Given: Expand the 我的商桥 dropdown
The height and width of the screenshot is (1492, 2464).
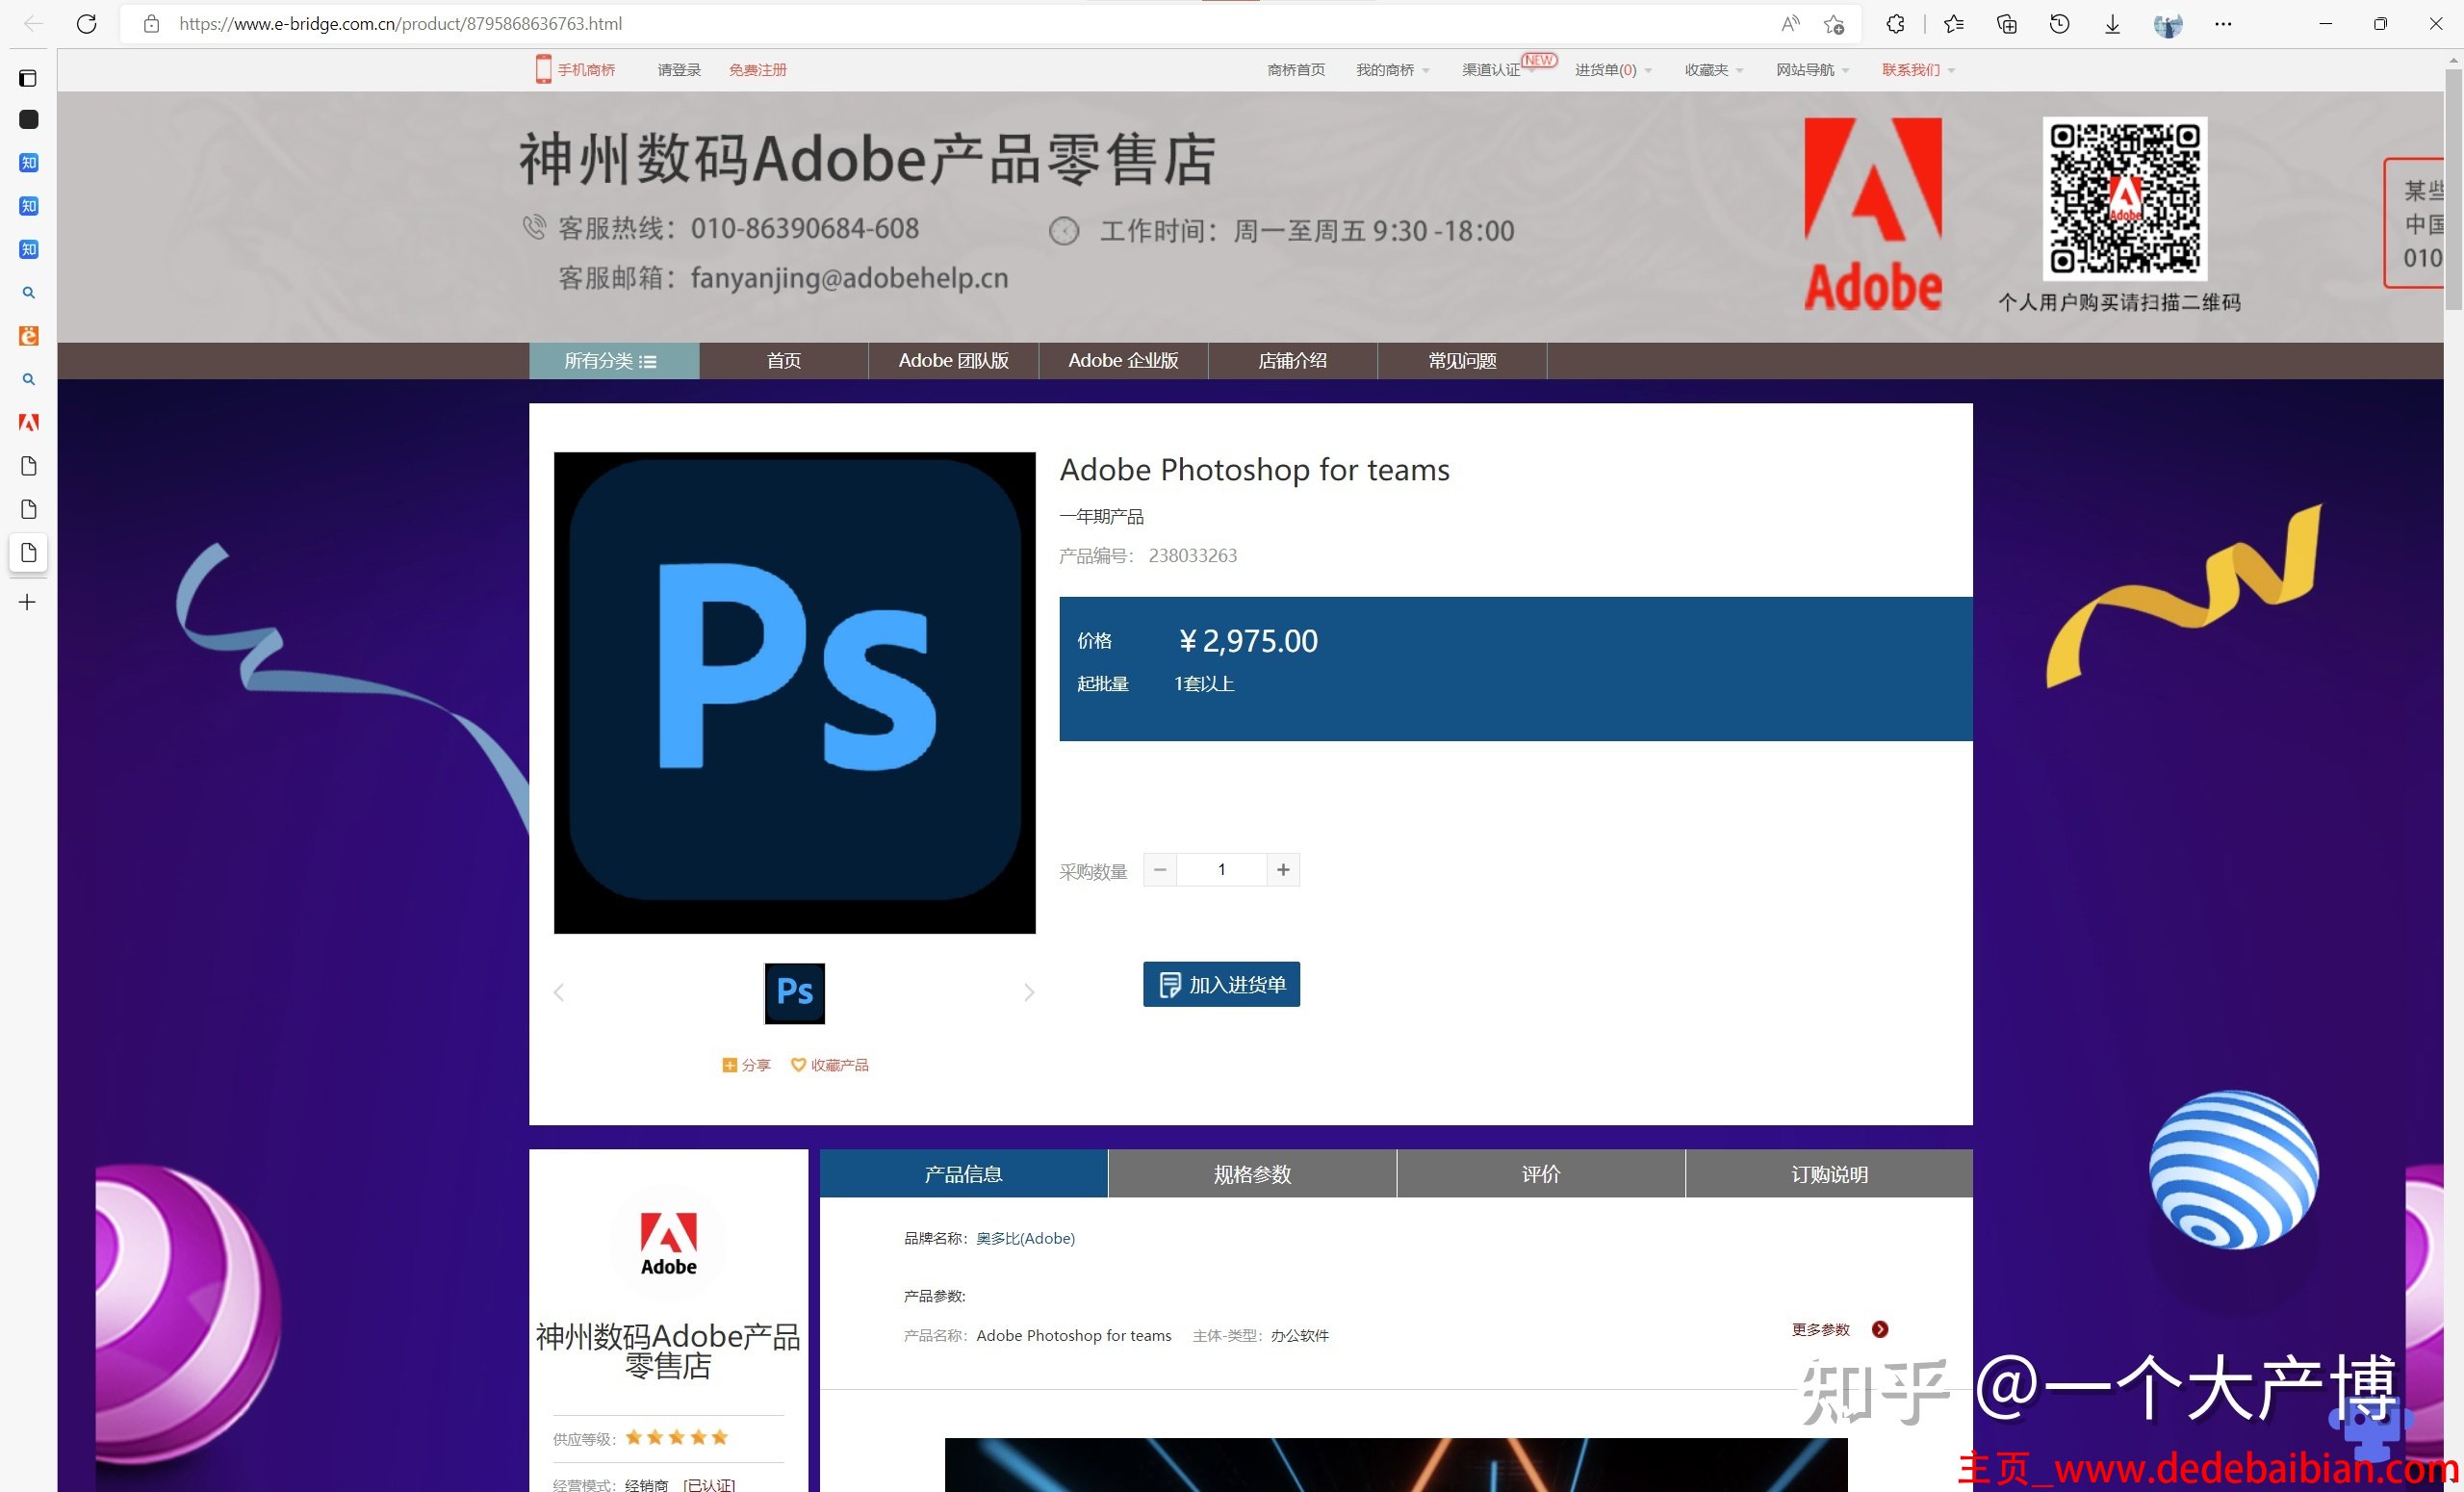Looking at the screenshot, I should point(1392,70).
